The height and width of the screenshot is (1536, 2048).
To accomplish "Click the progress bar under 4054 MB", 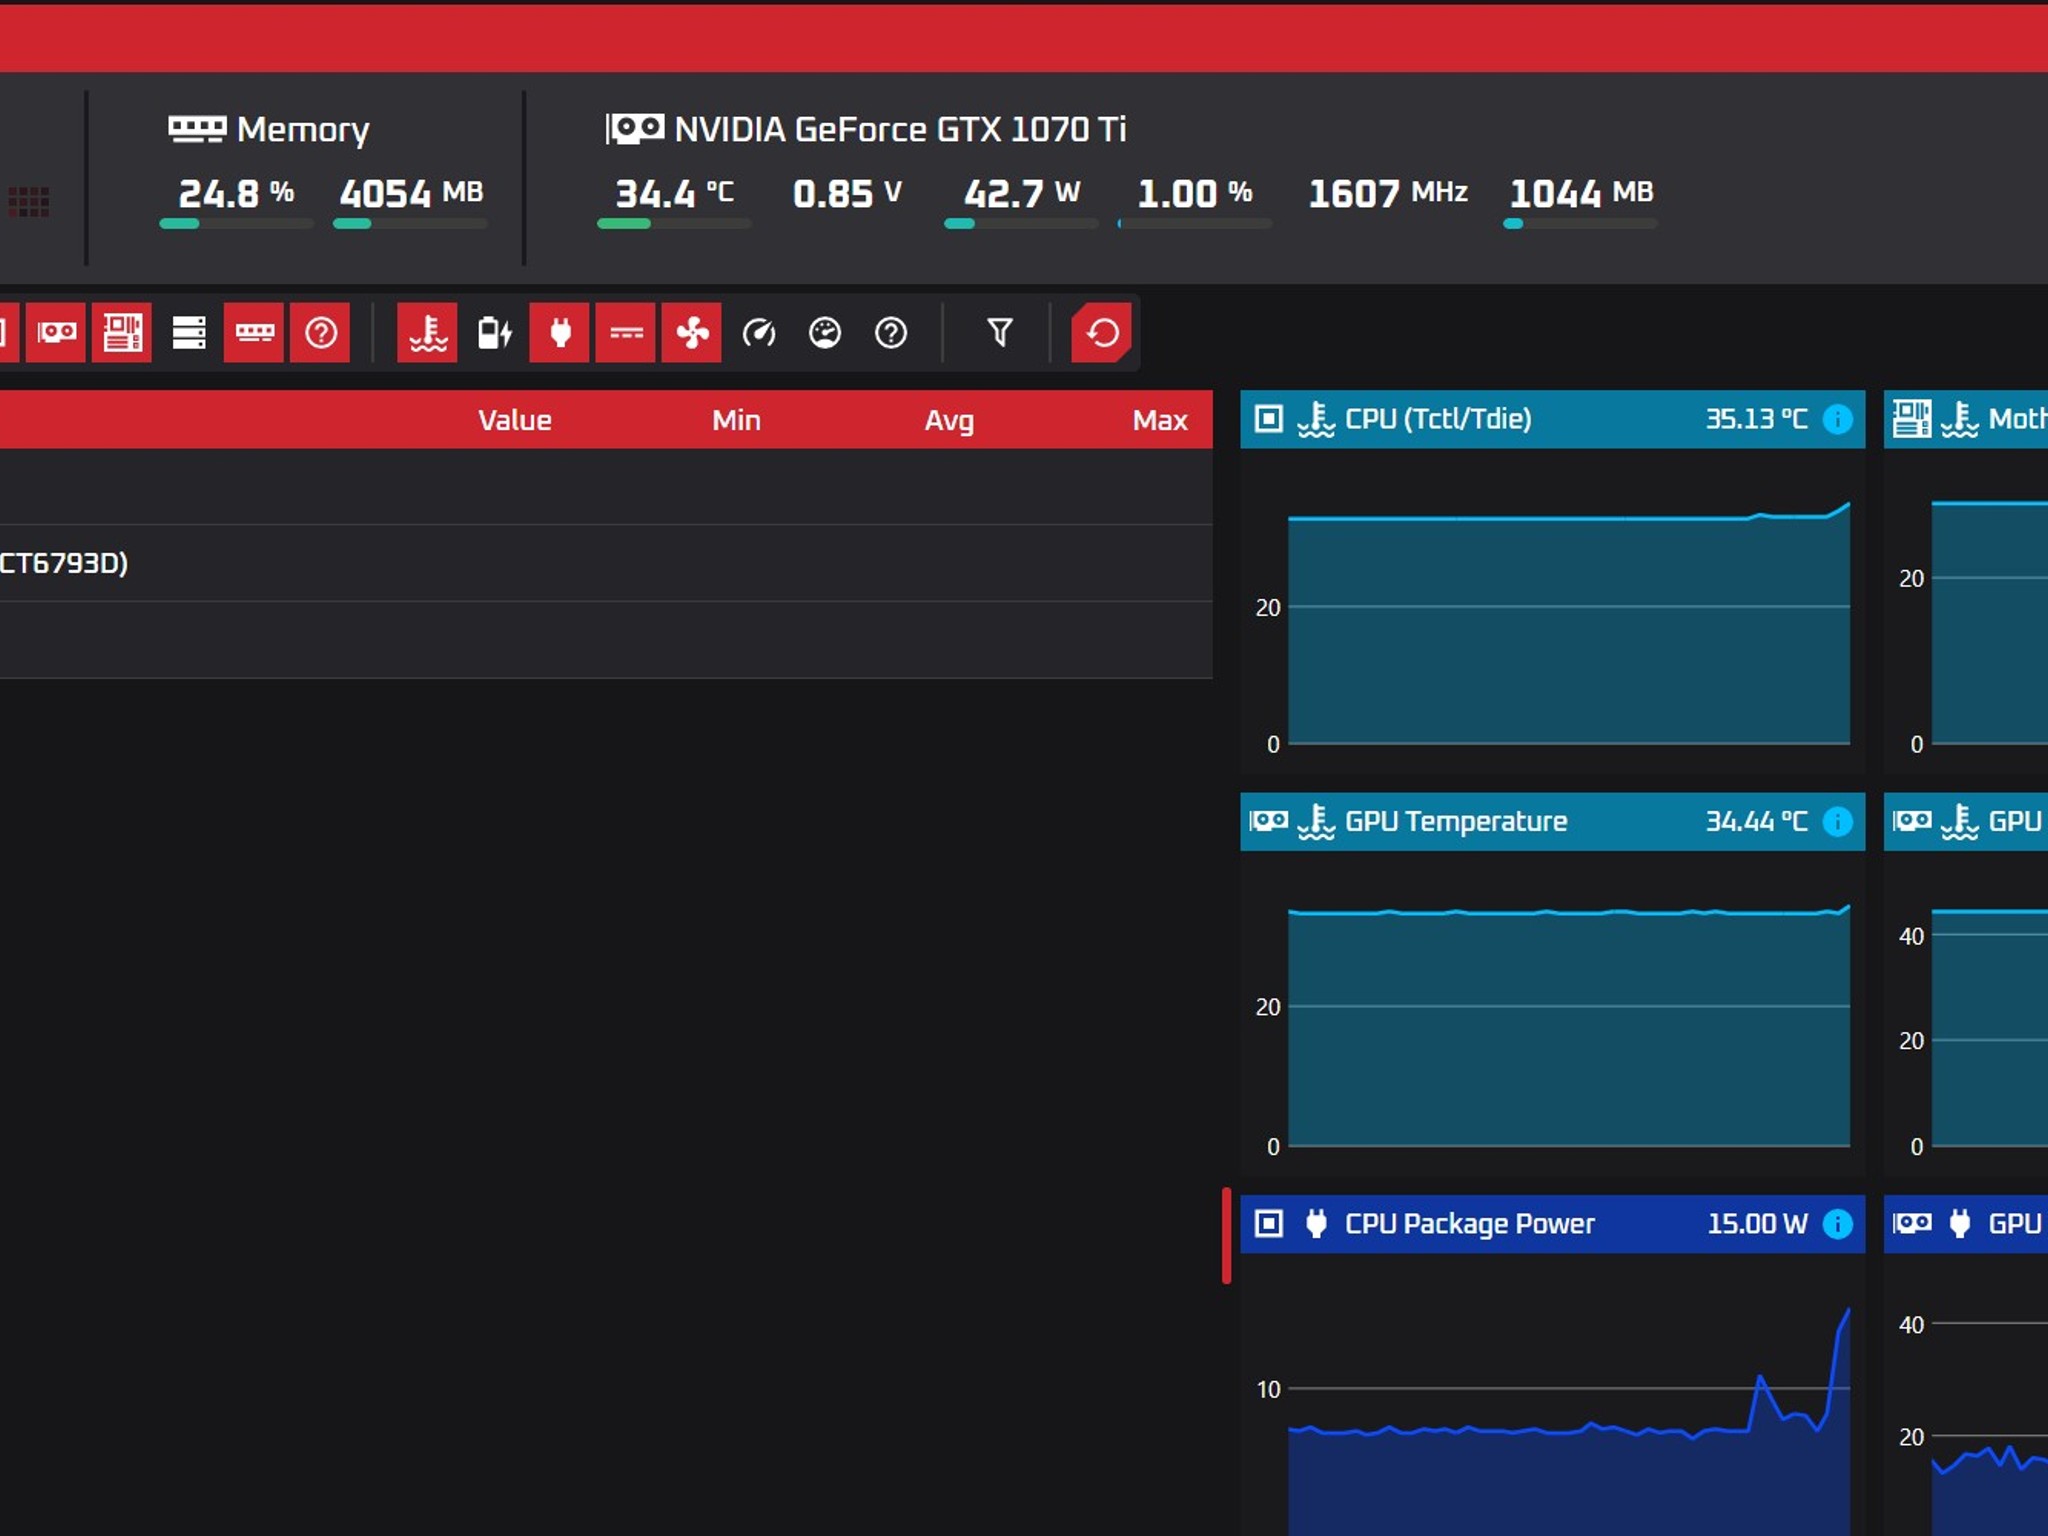I will (x=410, y=224).
